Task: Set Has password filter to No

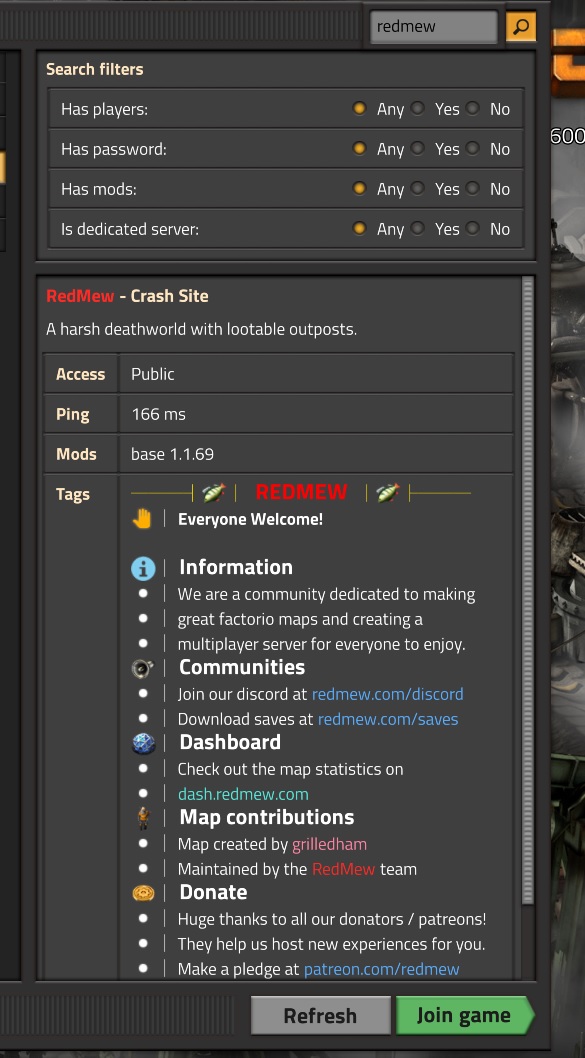Action: pos(473,148)
